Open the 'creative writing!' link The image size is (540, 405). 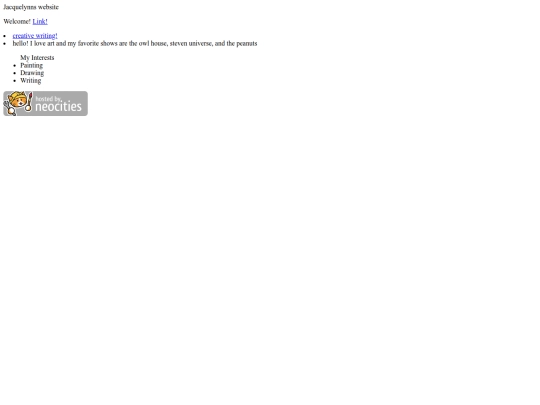tap(35, 36)
